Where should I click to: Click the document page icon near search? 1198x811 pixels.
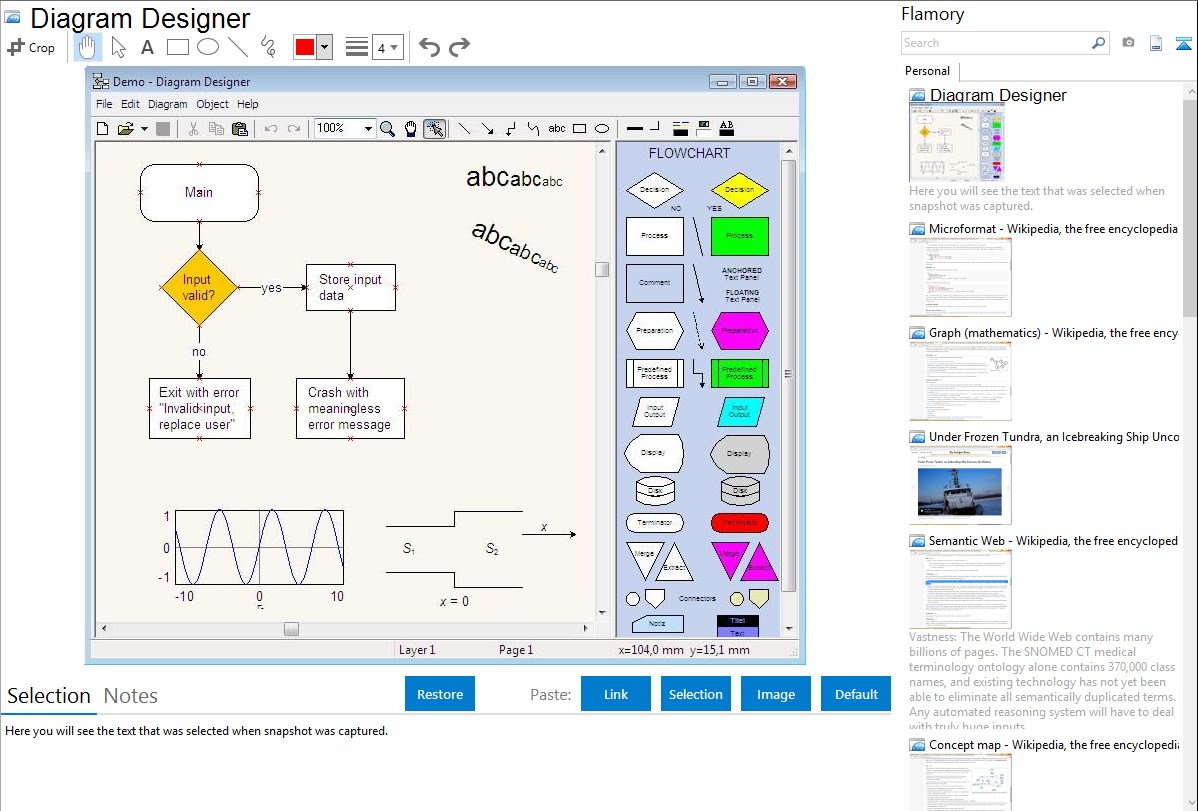click(x=1156, y=43)
